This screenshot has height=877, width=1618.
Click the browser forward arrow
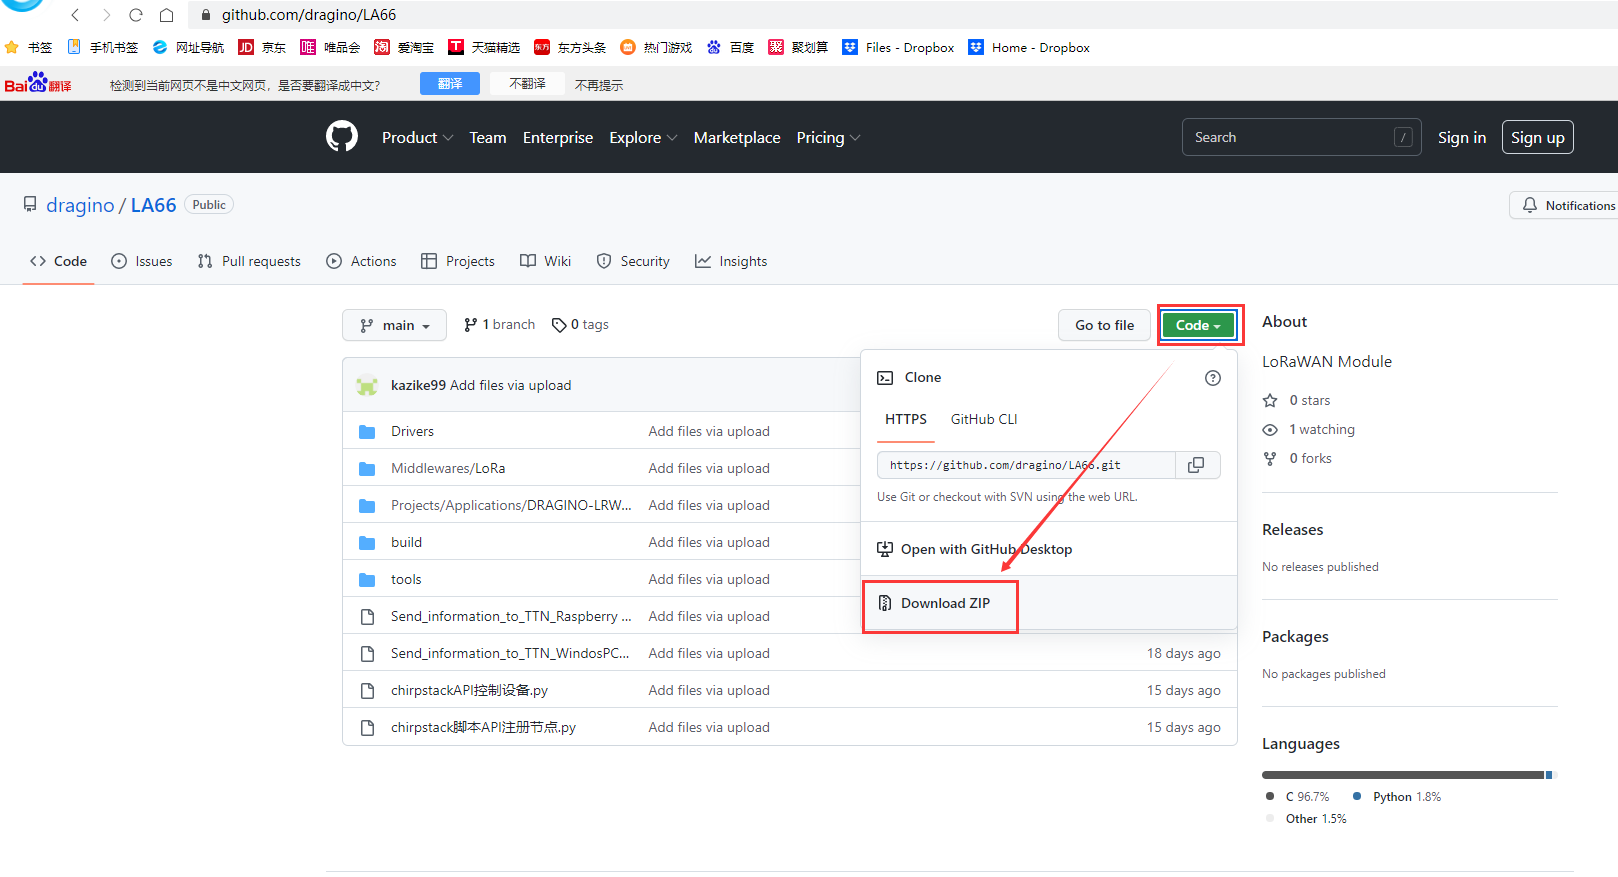point(106,15)
